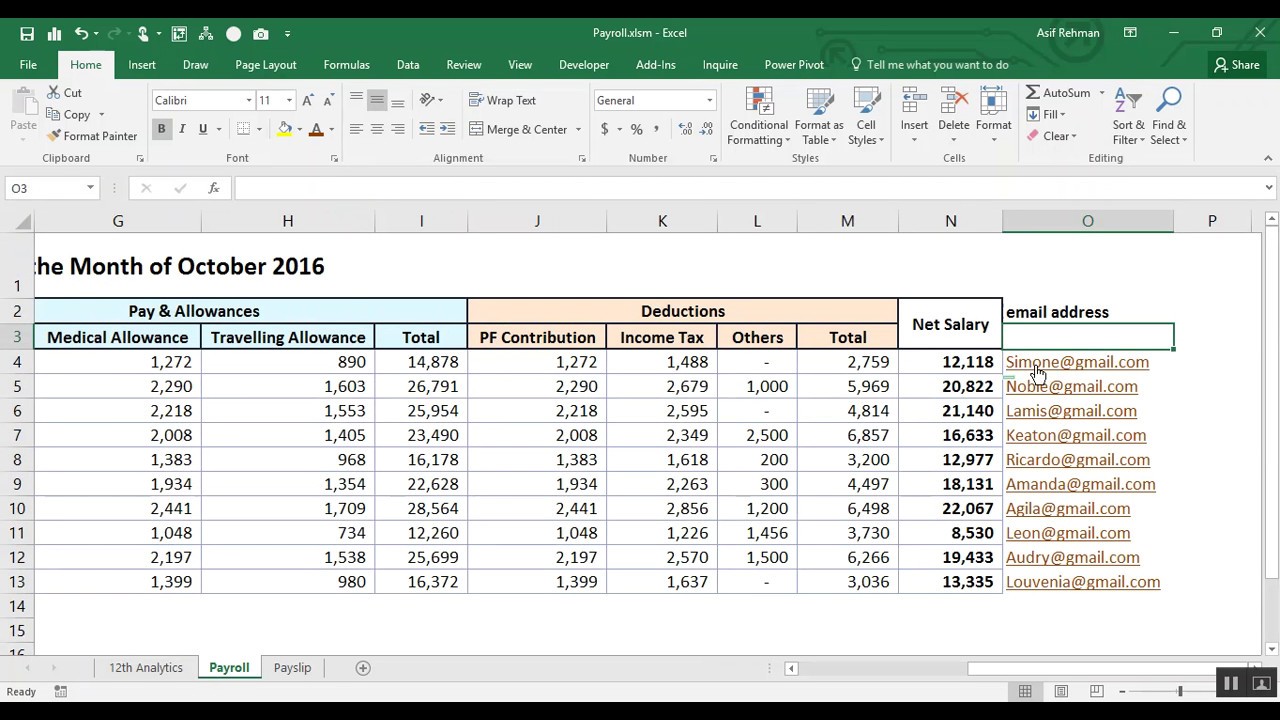Switch to Page Break Preview in status bar
This screenshot has height=720, width=1280.
(x=1097, y=691)
